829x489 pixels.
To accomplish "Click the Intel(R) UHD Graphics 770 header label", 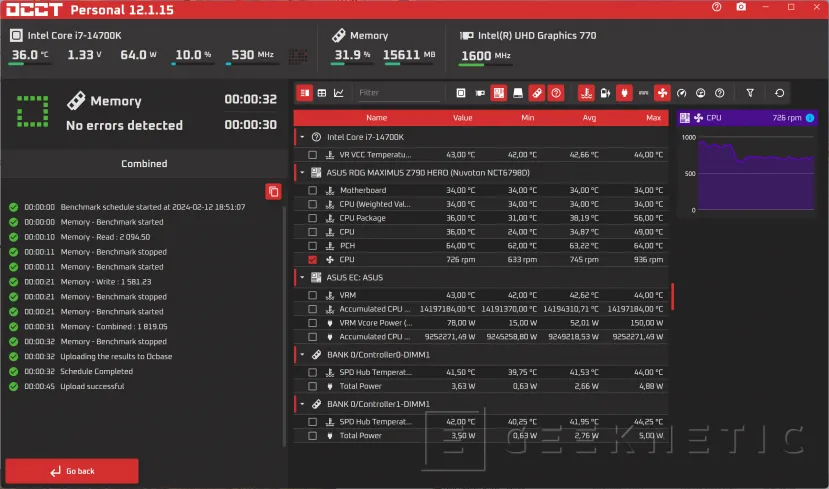I will (x=537, y=35).
